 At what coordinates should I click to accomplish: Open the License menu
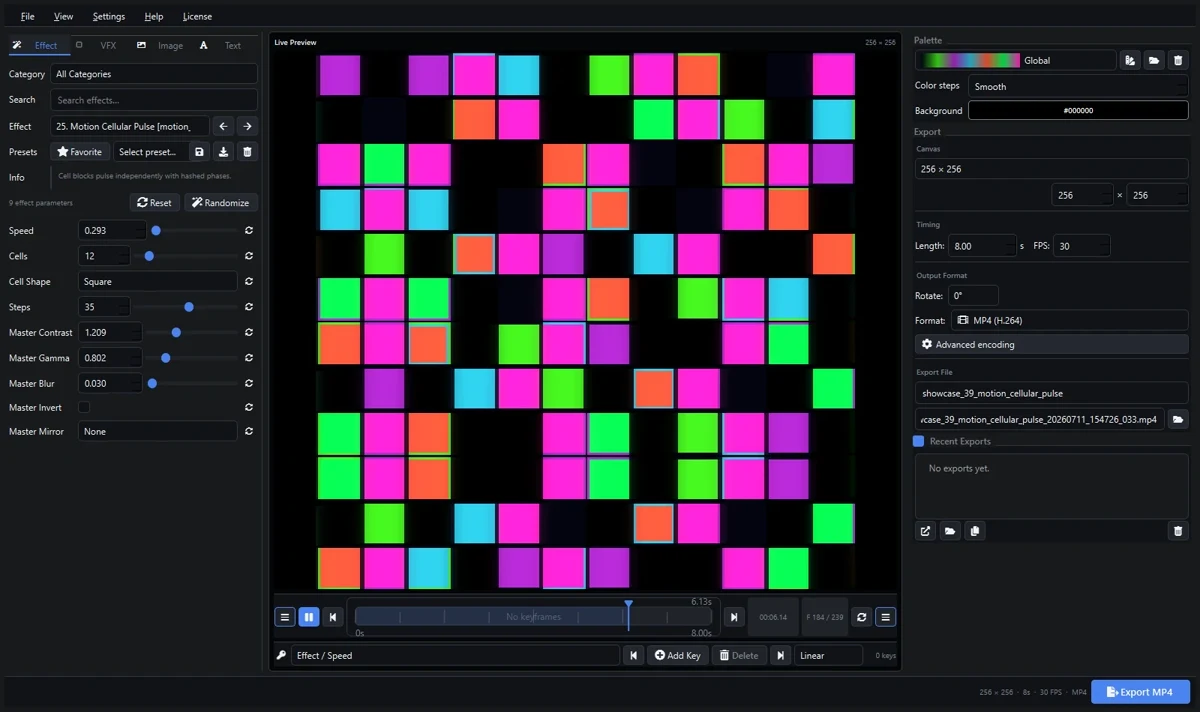(197, 16)
